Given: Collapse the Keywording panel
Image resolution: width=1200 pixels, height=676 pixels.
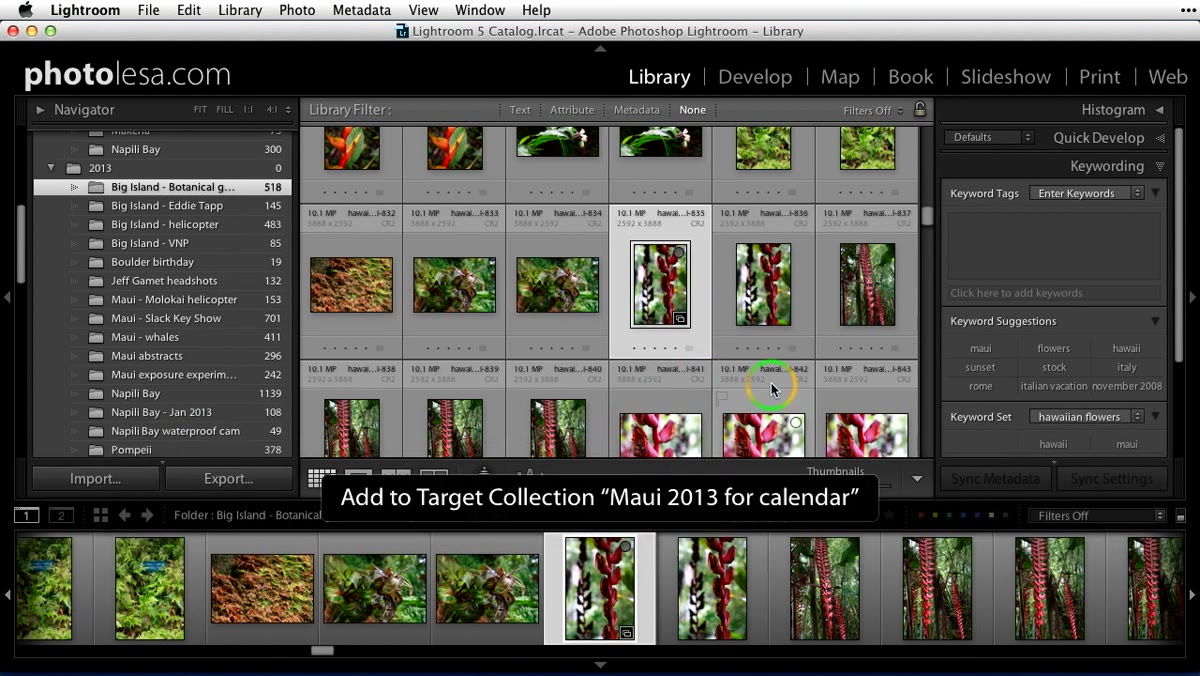Looking at the screenshot, I should 1160,166.
